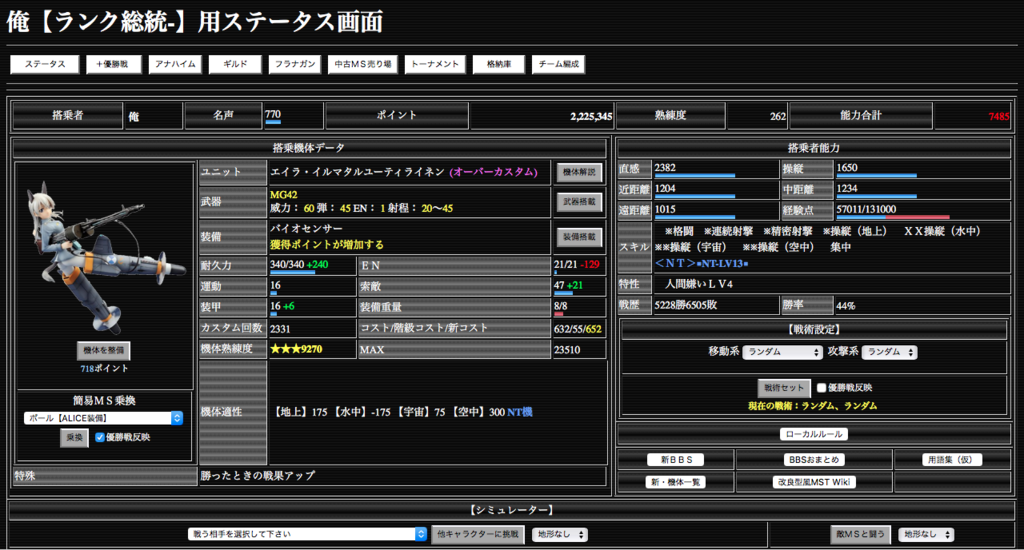This screenshot has width=1024, height=550.
Task: Enable 優勝戦反映 checkbox beside 戦術セット
Action: pyautogui.click(x=822, y=388)
